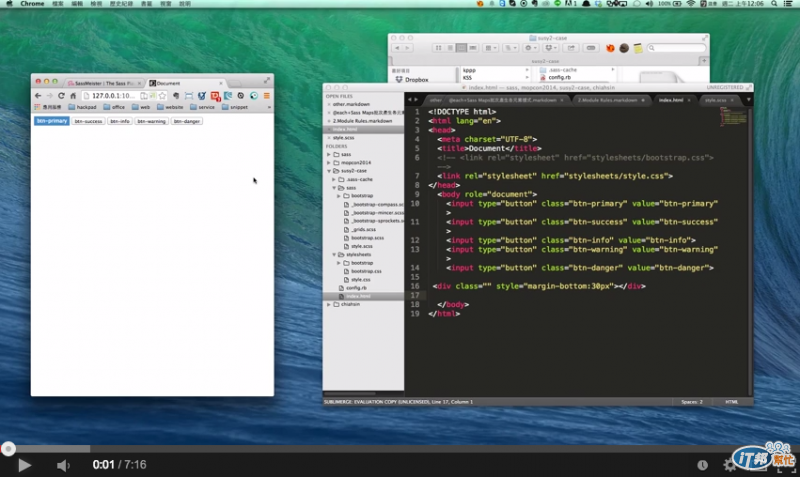The image size is (800, 477).
Task: Click the black circular Chrome extension icon
Action: [241, 96]
